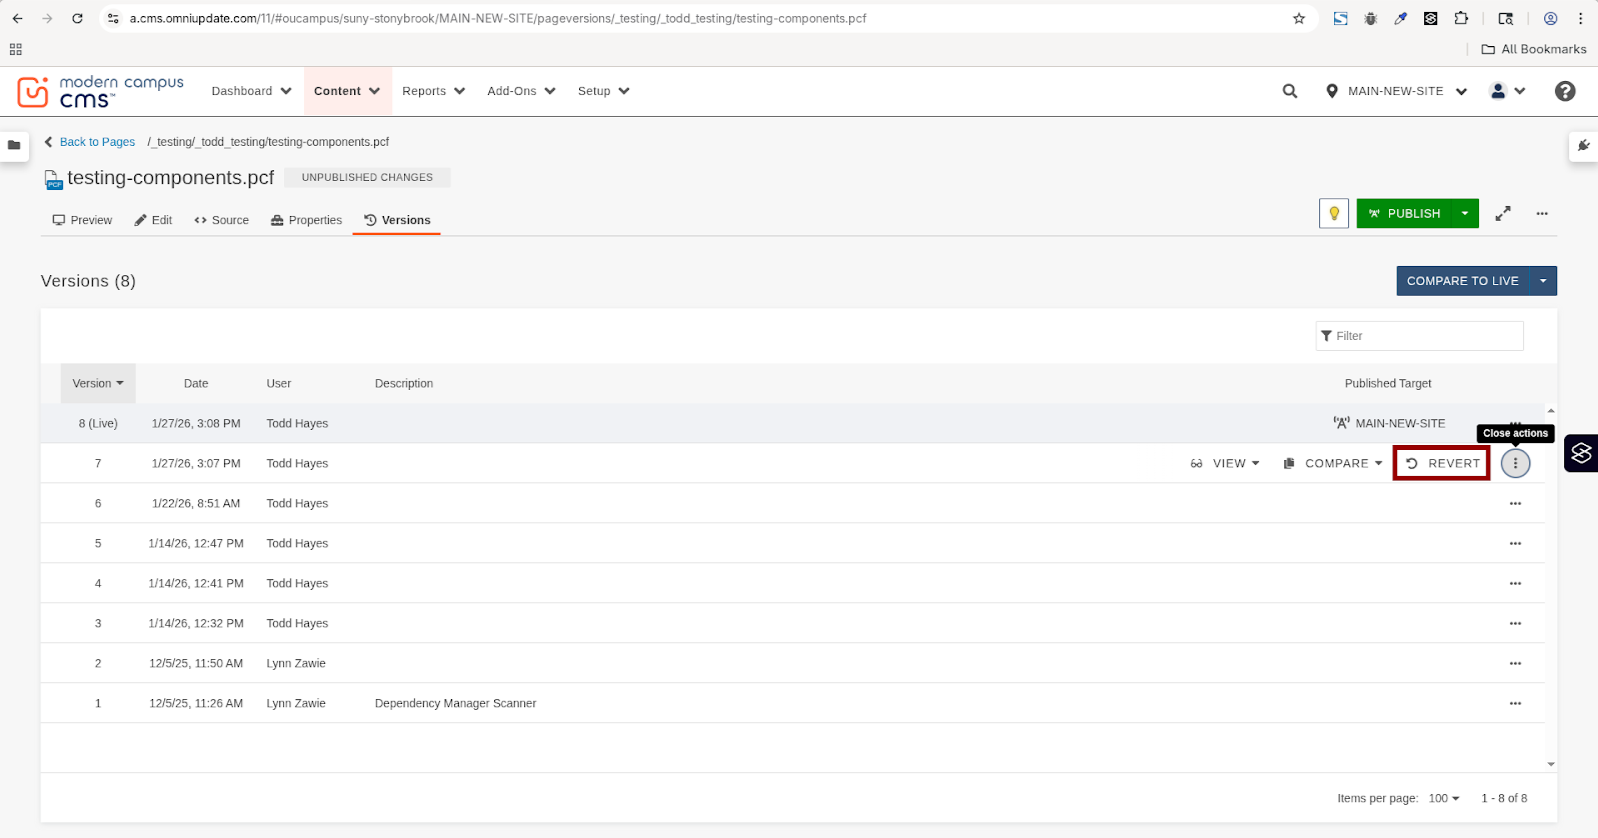Toggle fullscreen with the expand arrows icon
This screenshot has width=1598, height=838.
click(1503, 214)
